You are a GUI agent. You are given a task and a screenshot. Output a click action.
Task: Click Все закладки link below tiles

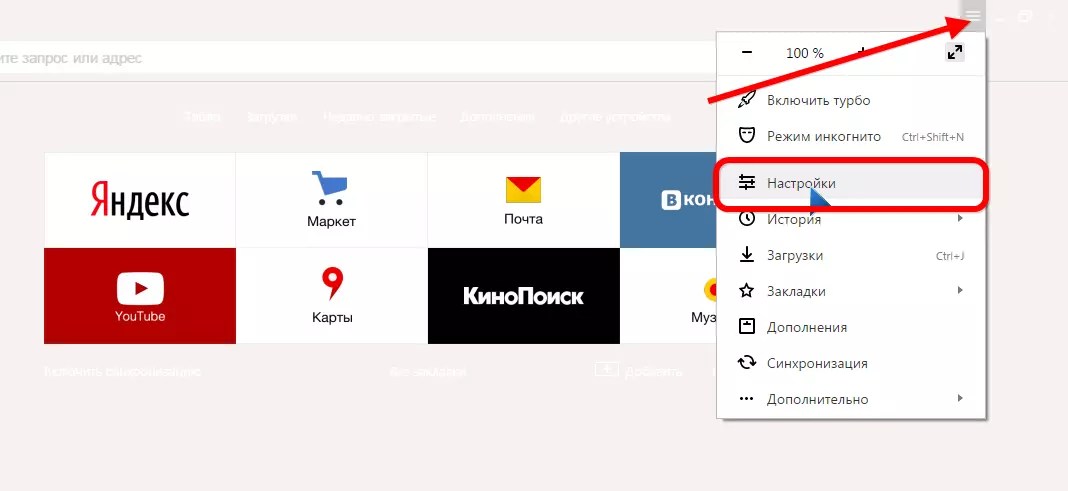click(428, 372)
